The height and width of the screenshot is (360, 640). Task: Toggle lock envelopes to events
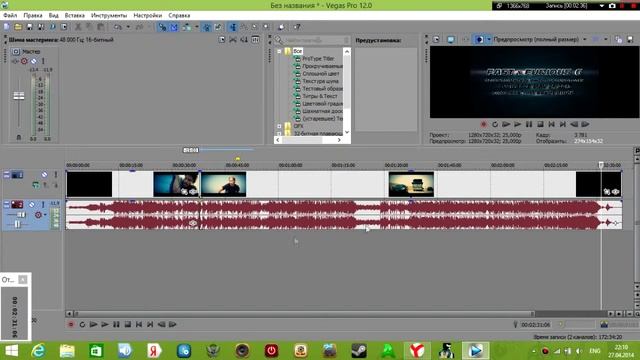(x=207, y=27)
